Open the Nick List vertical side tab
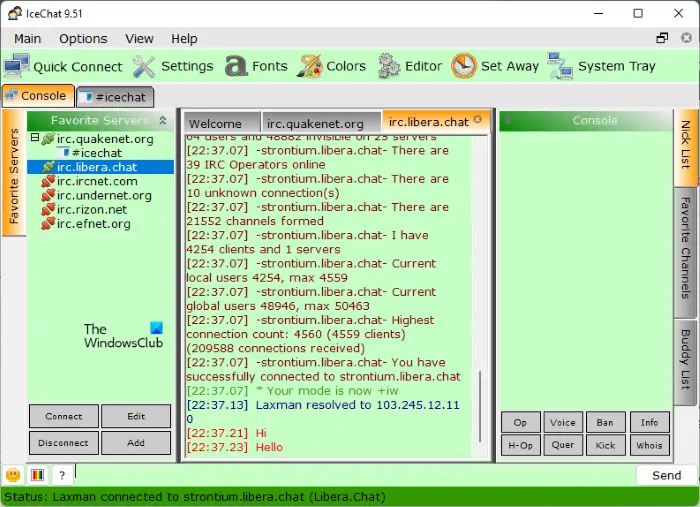 point(685,148)
